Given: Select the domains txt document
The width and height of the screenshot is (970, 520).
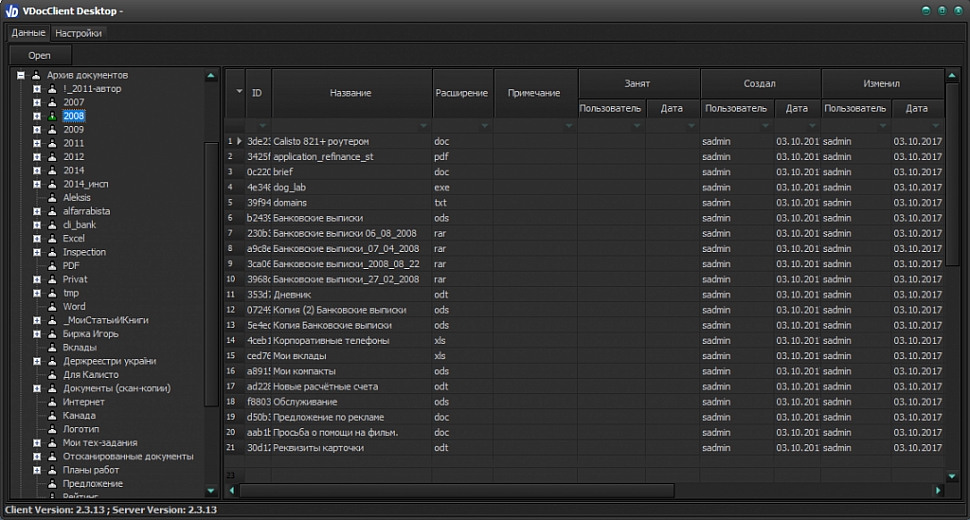Looking at the screenshot, I should 584,203.
